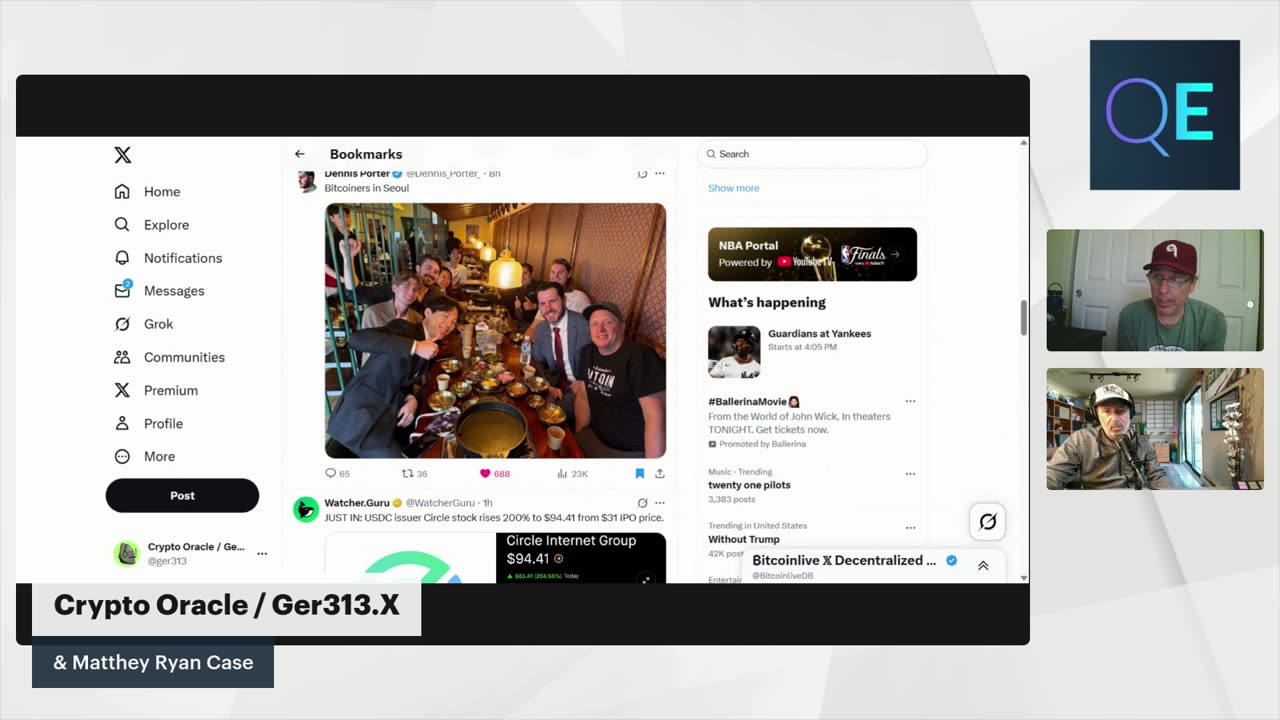
Task: Click the page vertical scrollbar thumb
Action: coord(1023,318)
